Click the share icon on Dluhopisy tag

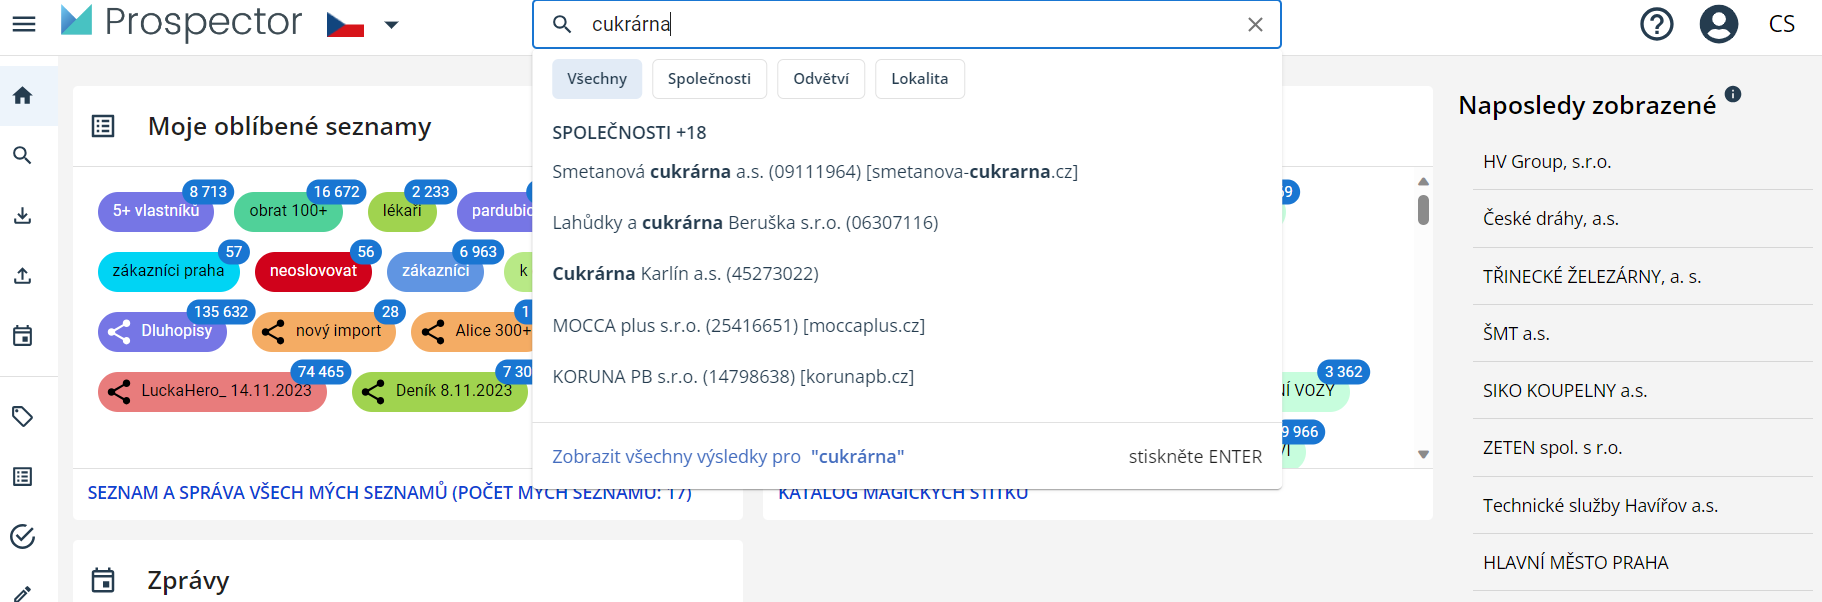[x=119, y=332]
